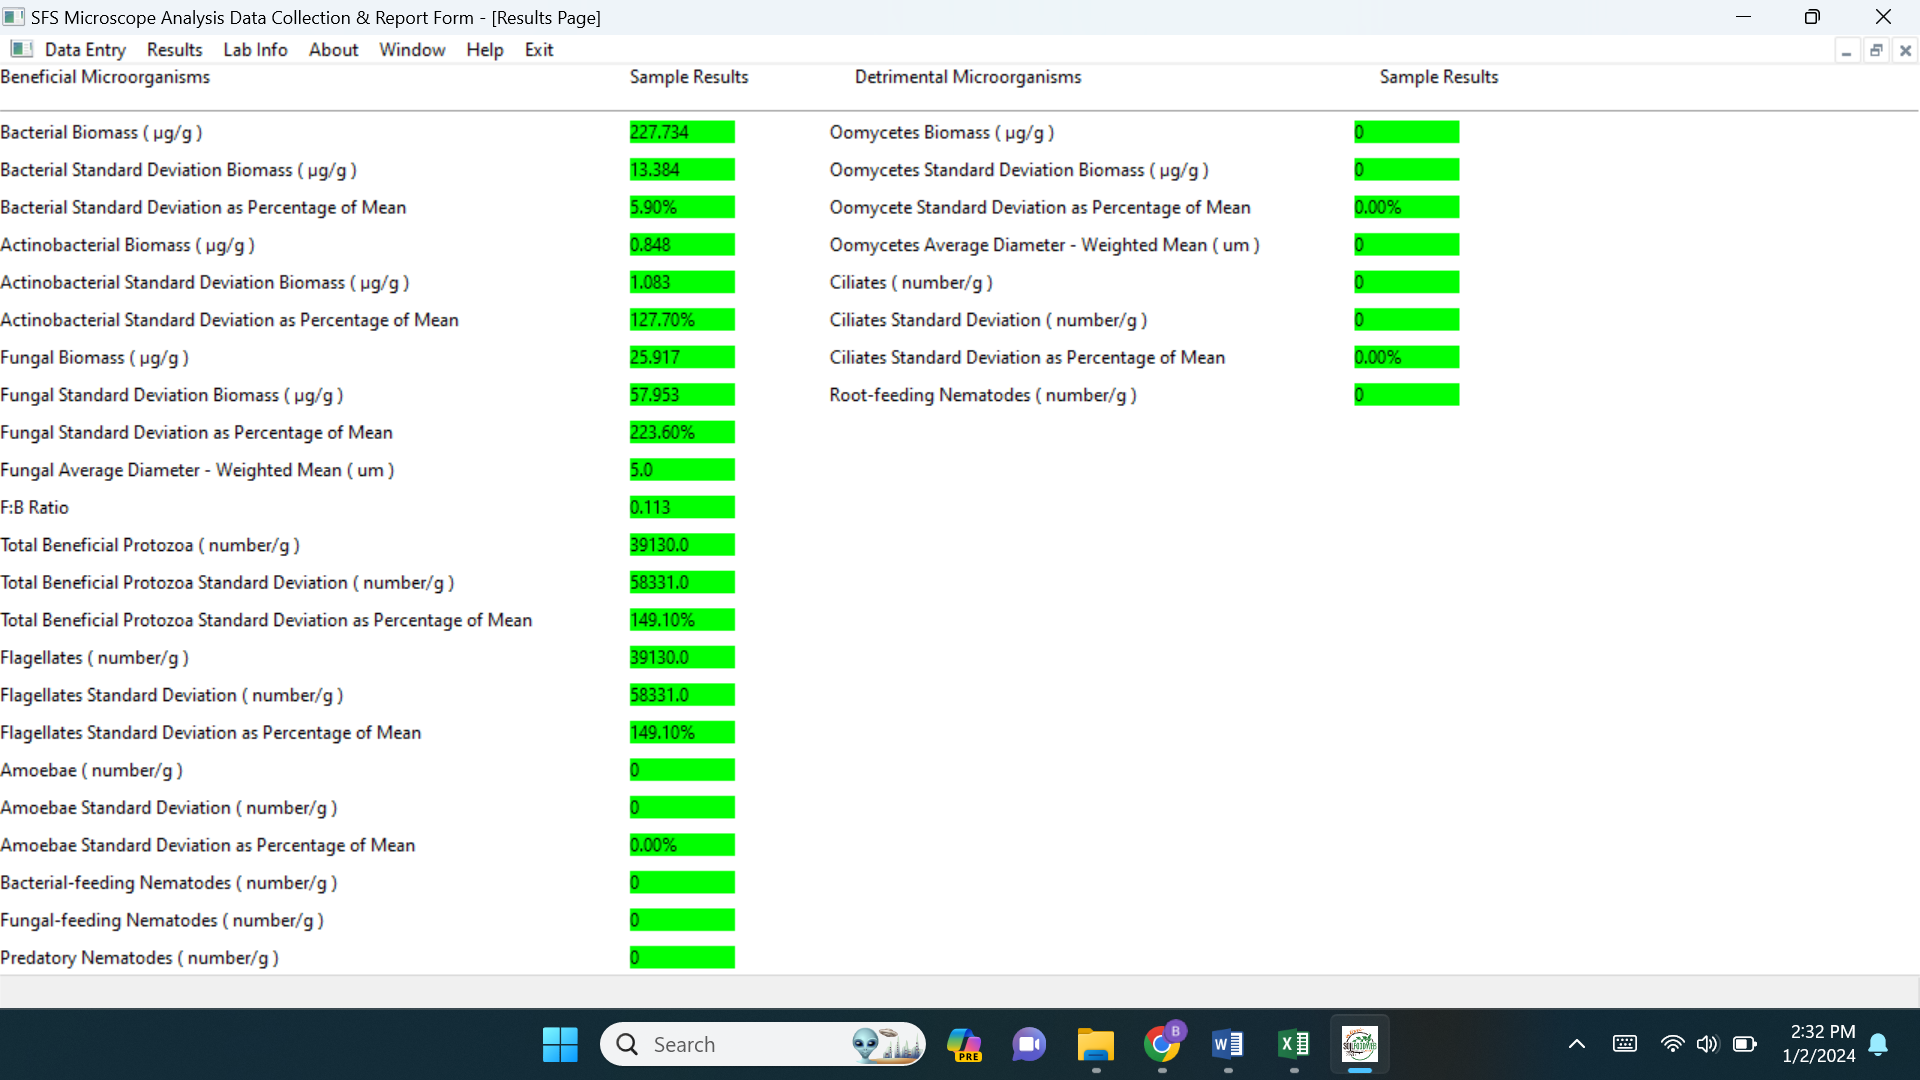This screenshot has width=1920, height=1080.
Task: Click the F:B Ratio label
Action: point(35,507)
